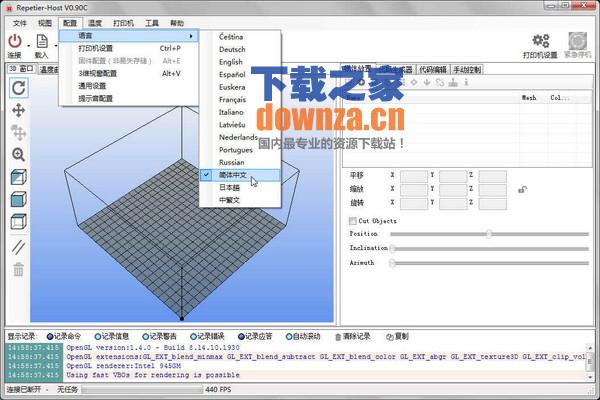
Task: Click the scale Y input field
Action: [453, 190]
